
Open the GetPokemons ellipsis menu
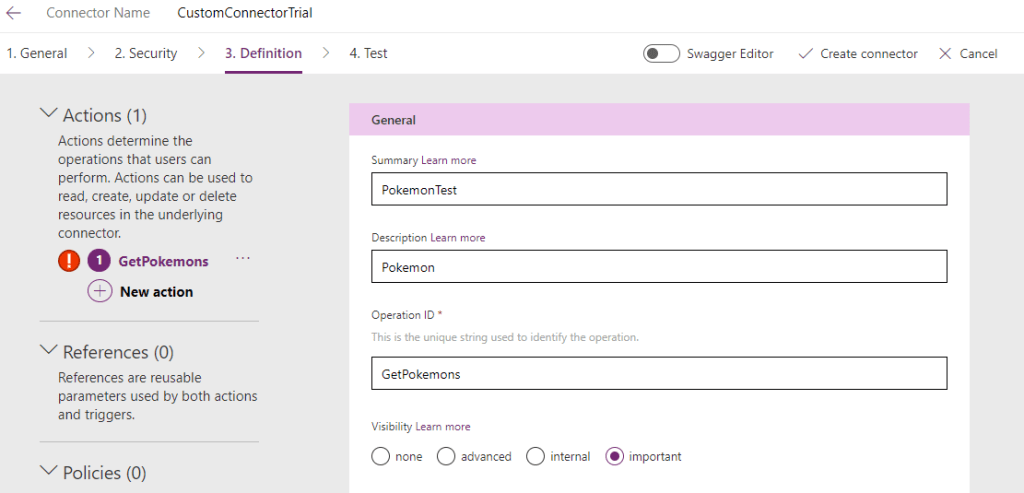pos(243,259)
